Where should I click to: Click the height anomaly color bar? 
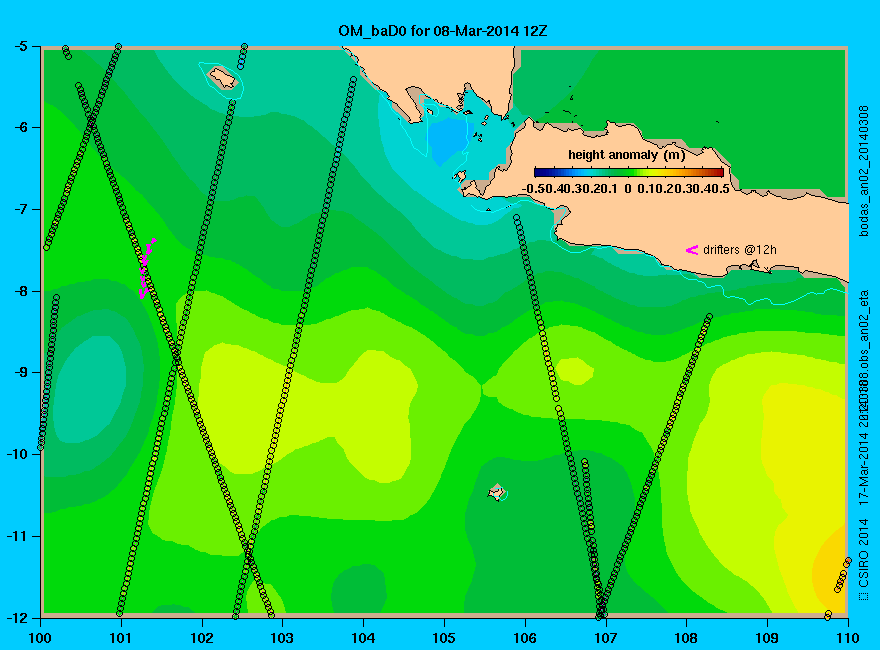[x=629, y=172]
